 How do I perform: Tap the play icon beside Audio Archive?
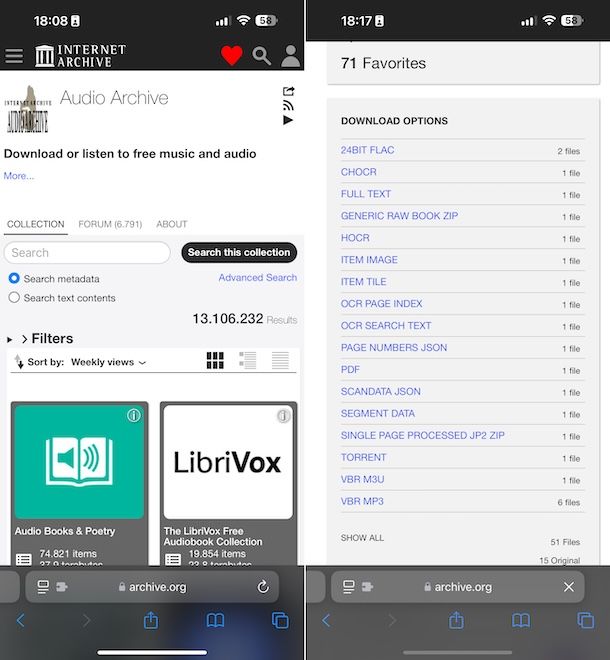tap(288, 120)
